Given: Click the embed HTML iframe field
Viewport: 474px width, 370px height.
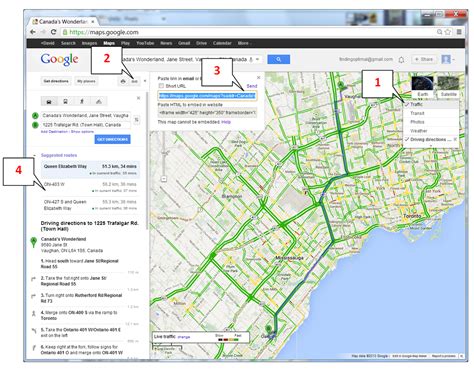Looking at the screenshot, I should pyautogui.click(x=207, y=113).
